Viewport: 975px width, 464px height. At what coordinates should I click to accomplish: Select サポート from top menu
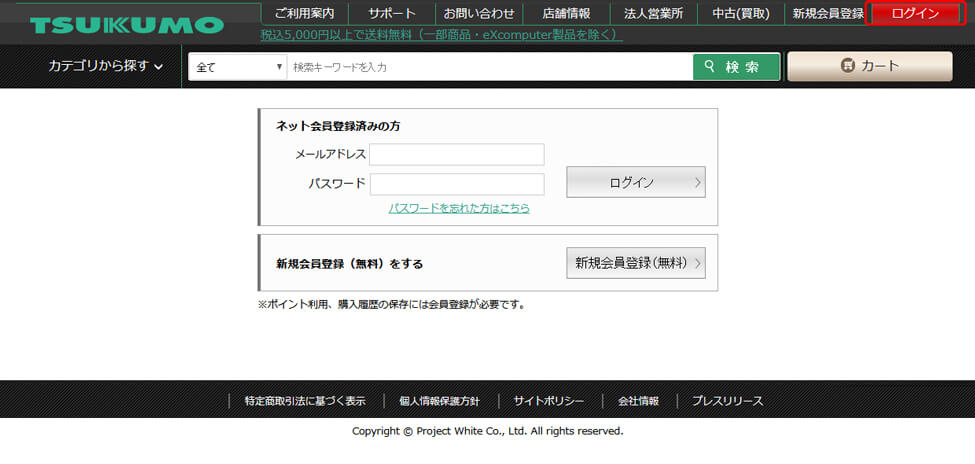point(392,13)
